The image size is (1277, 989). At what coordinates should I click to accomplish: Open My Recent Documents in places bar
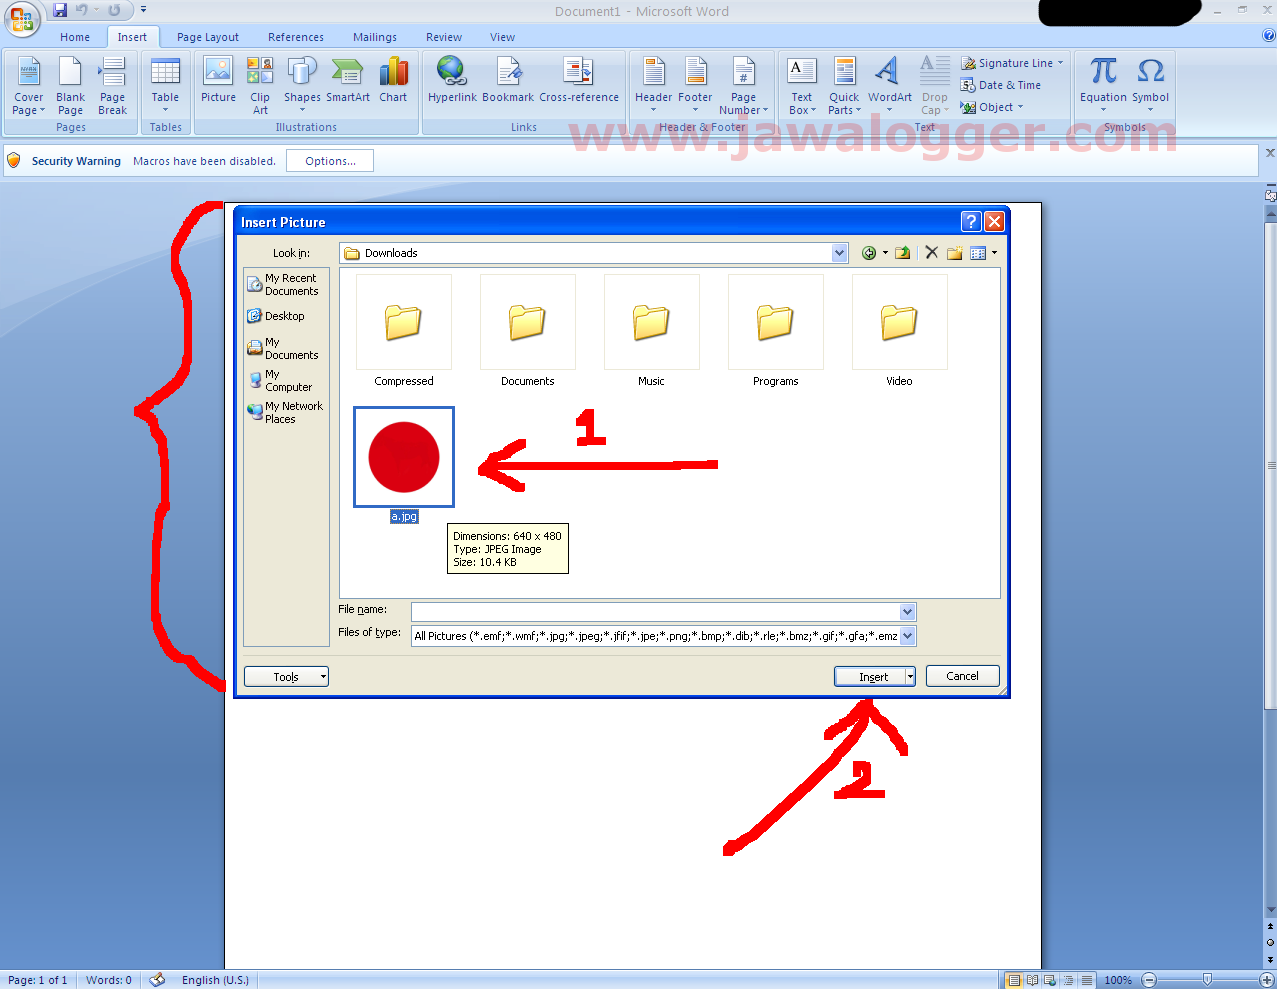285,285
